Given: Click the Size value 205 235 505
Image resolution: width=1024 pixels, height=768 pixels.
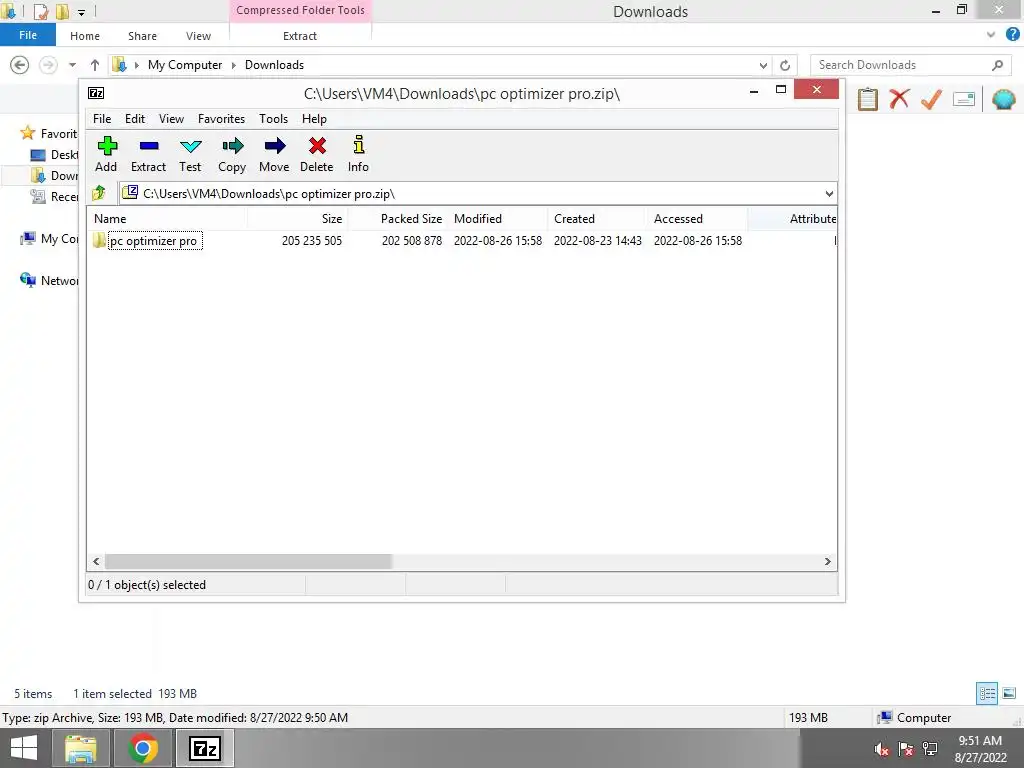Looking at the screenshot, I should (312, 240).
